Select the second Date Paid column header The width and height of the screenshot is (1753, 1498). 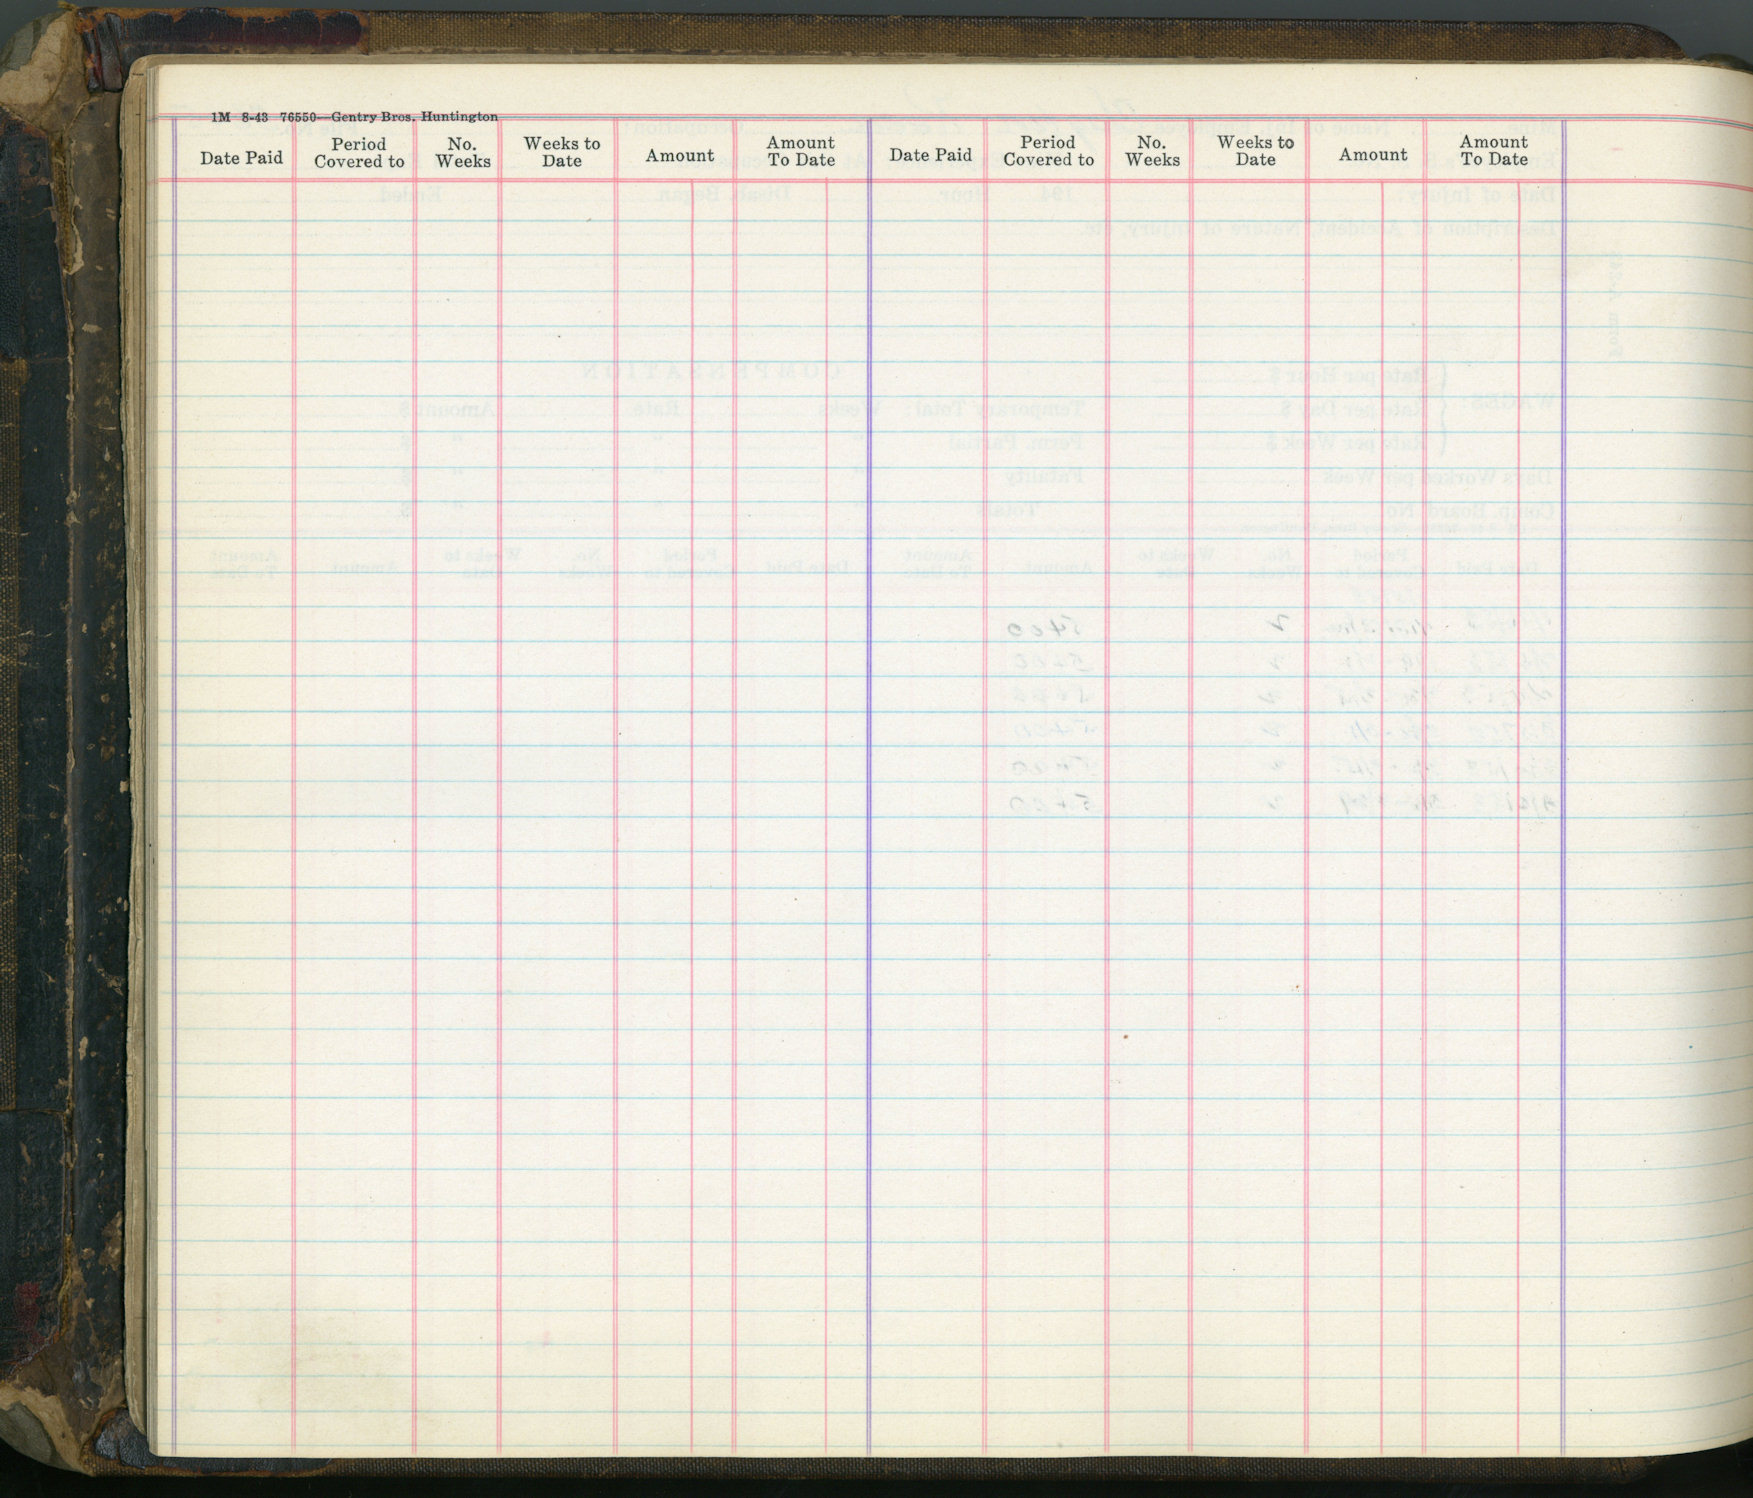tap(930, 155)
